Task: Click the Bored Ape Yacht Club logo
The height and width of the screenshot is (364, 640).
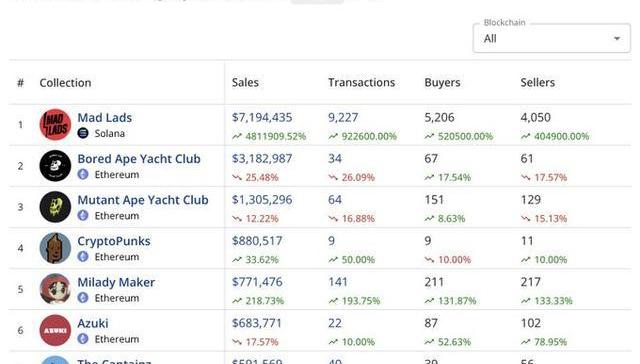Action: [x=55, y=166]
